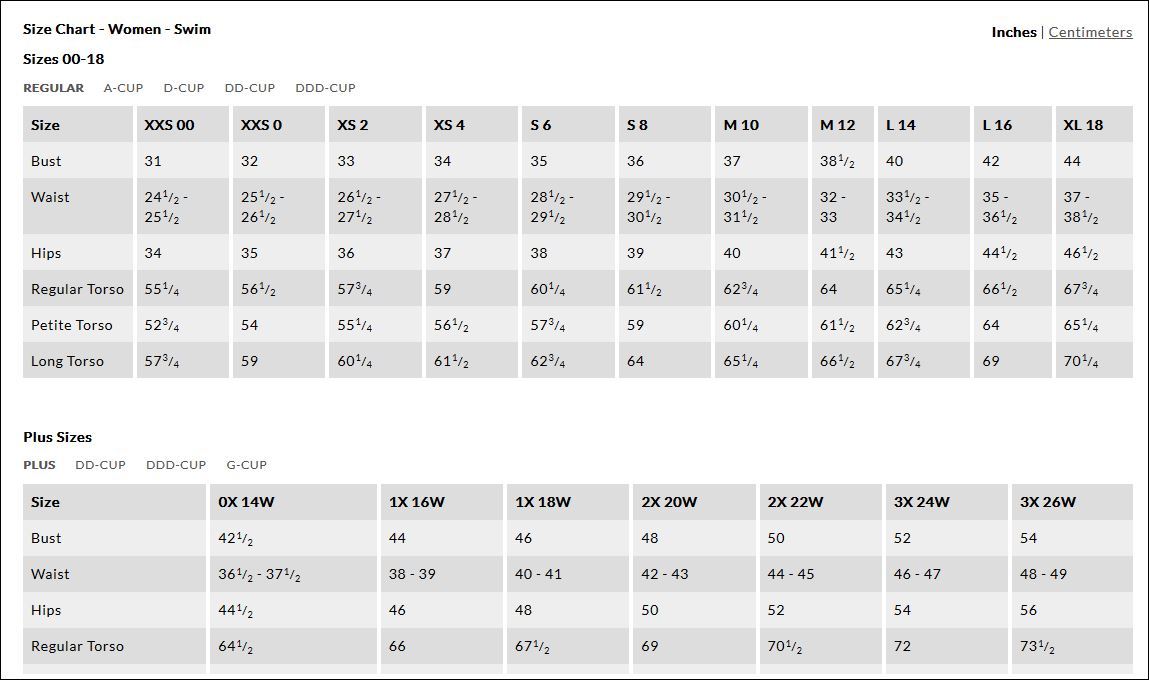This screenshot has width=1149, height=680.
Task: Select the REGULAR size tab
Action: (x=53, y=88)
